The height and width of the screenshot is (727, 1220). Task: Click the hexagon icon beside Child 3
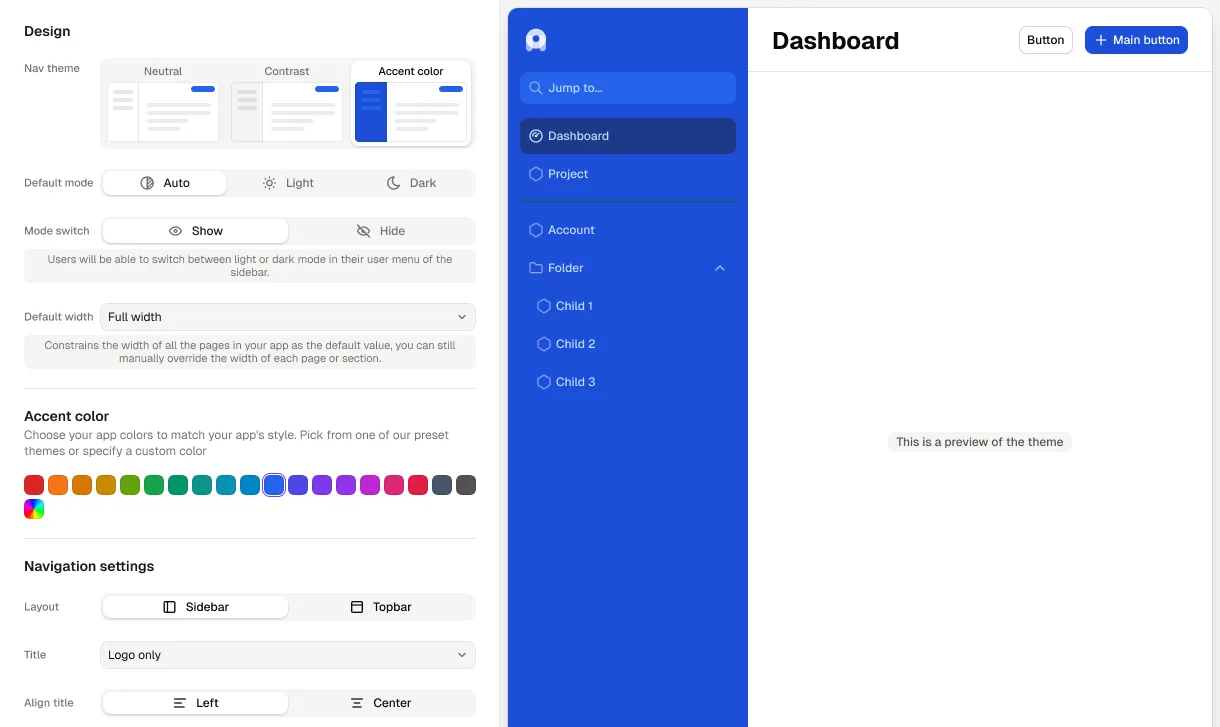tap(544, 382)
